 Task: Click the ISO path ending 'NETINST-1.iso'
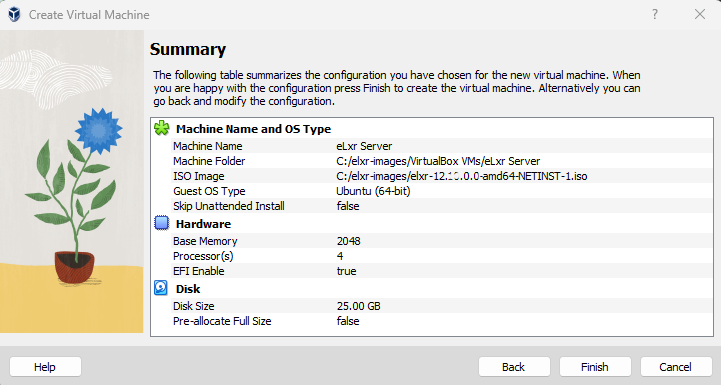pyautogui.click(x=462, y=176)
